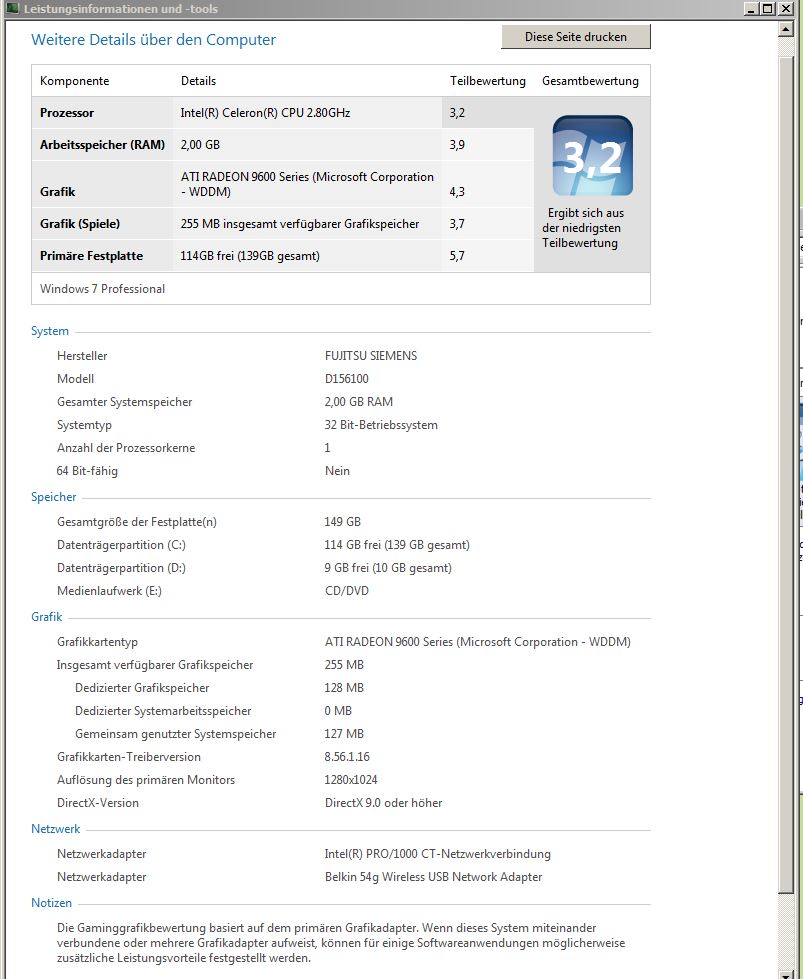Click the scrollbar up arrow
Image resolution: width=803 pixels, height=979 pixels.
pyautogui.click(x=786, y=29)
